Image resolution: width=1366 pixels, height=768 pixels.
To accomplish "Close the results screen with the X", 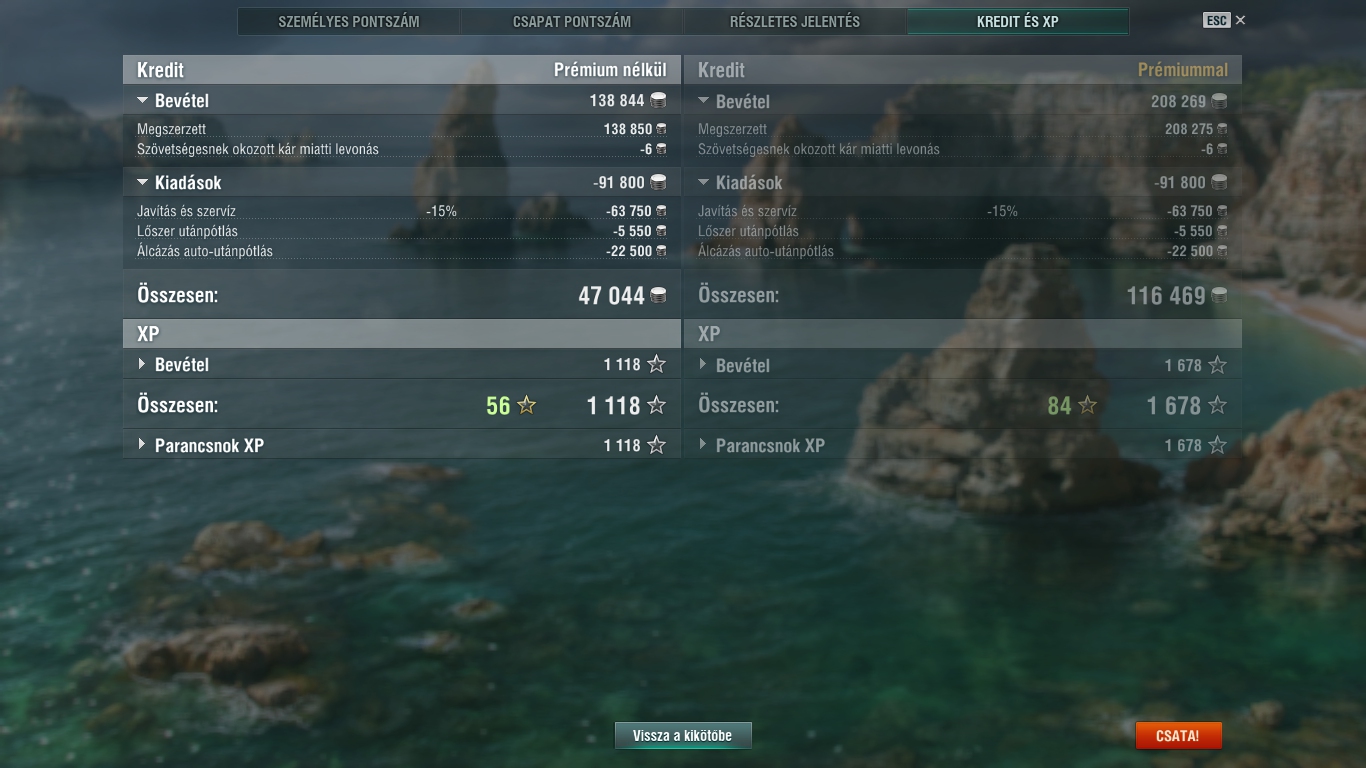I will pos(1240,20).
